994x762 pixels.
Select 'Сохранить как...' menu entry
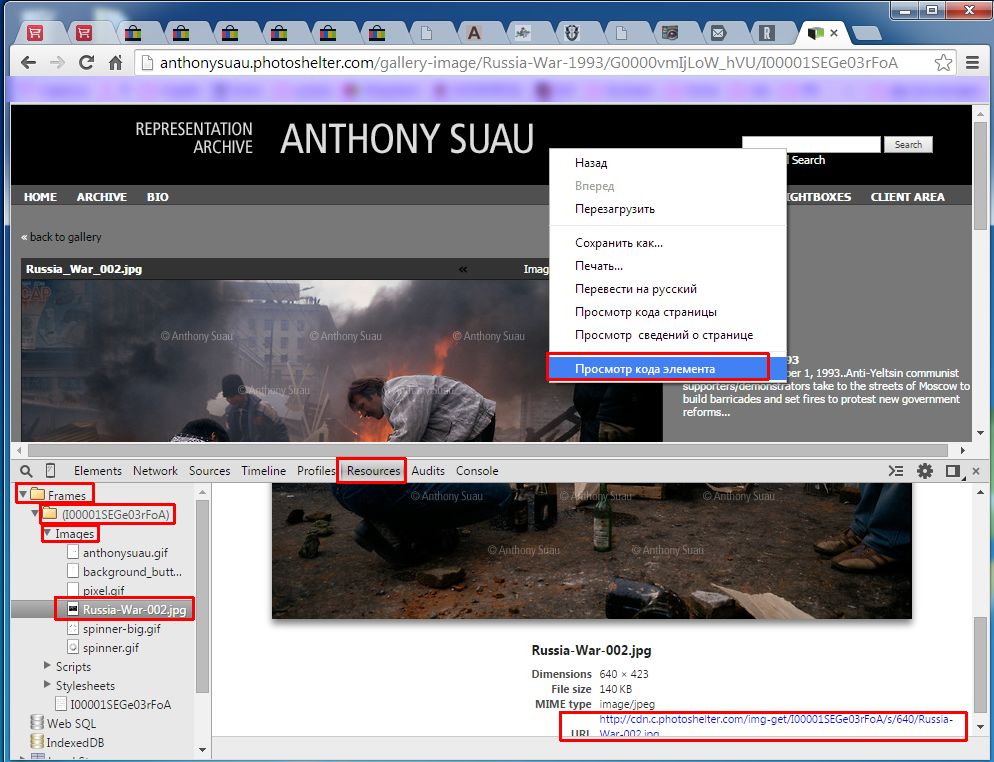(619, 243)
